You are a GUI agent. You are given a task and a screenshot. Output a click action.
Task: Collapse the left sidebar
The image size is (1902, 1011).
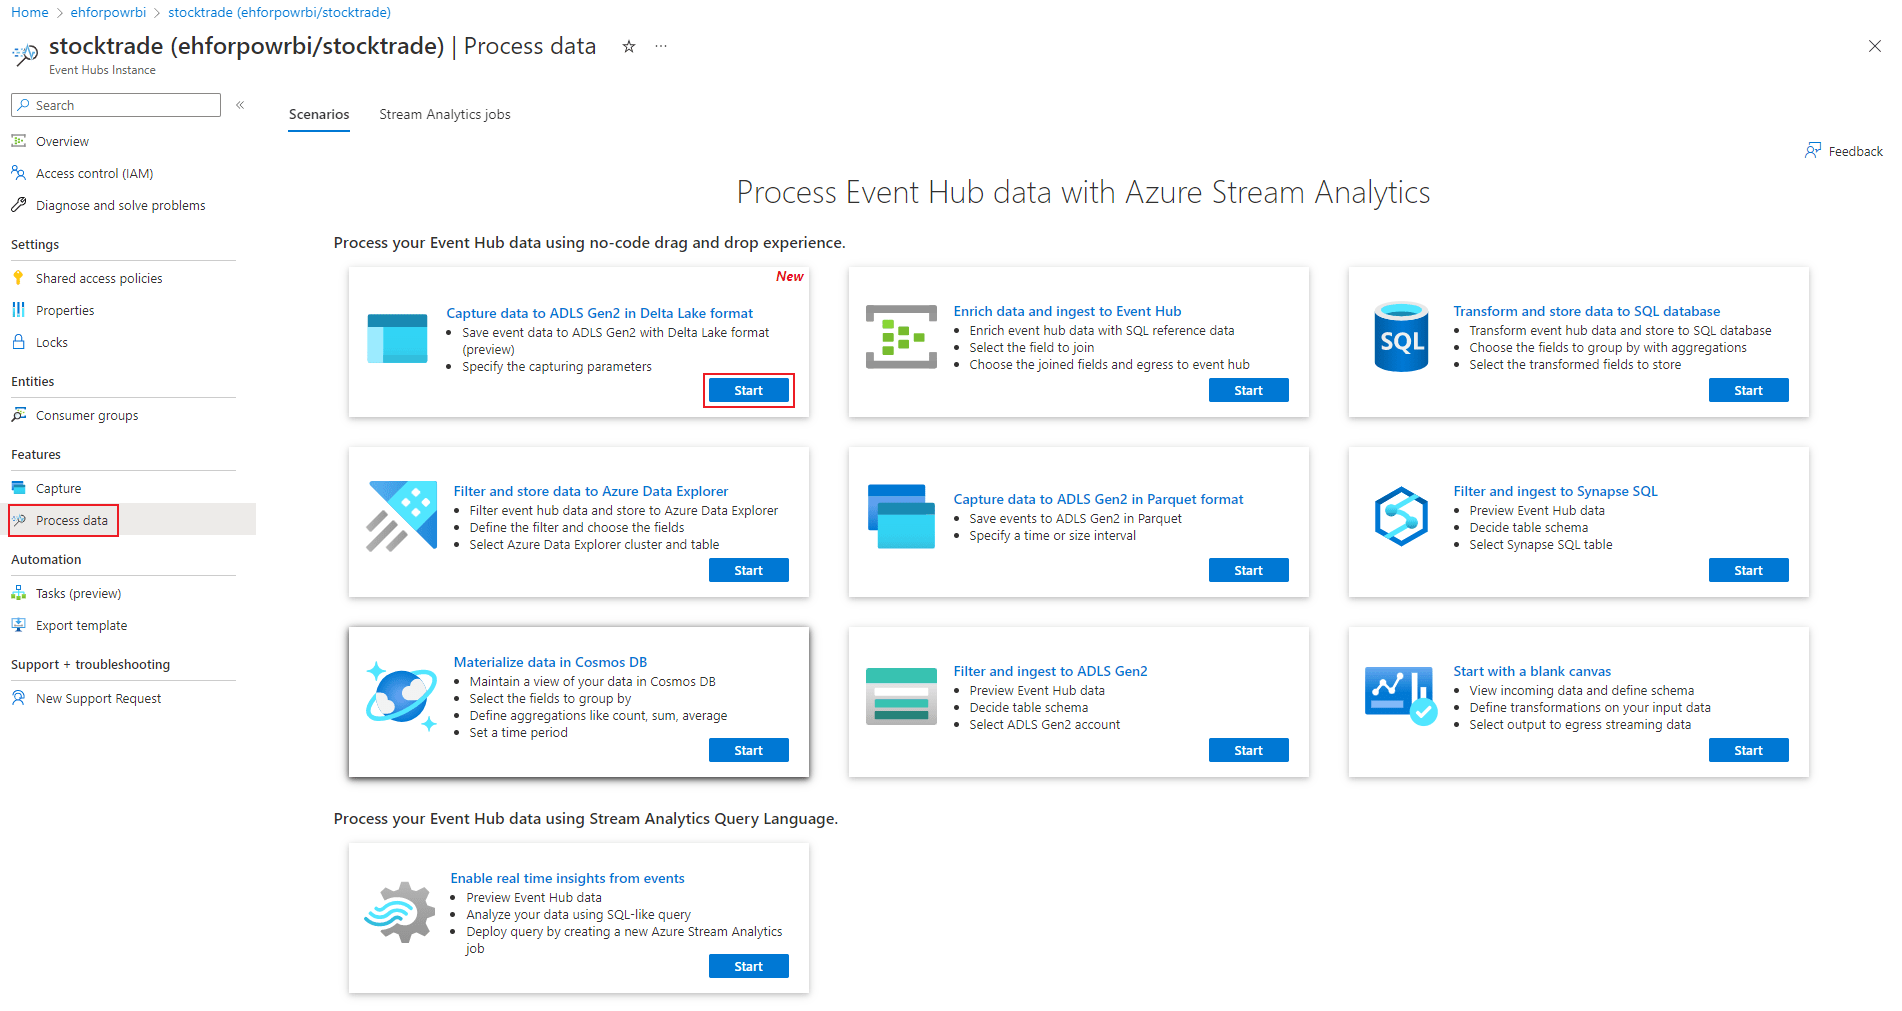240,104
